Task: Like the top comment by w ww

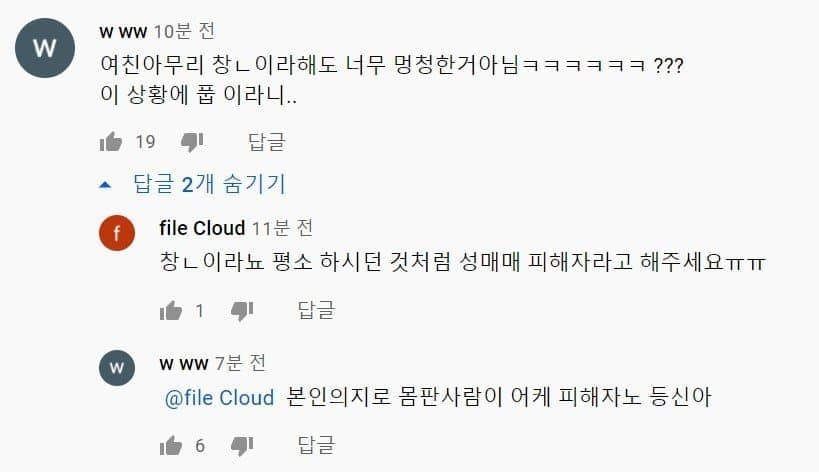Action: [x=111, y=141]
